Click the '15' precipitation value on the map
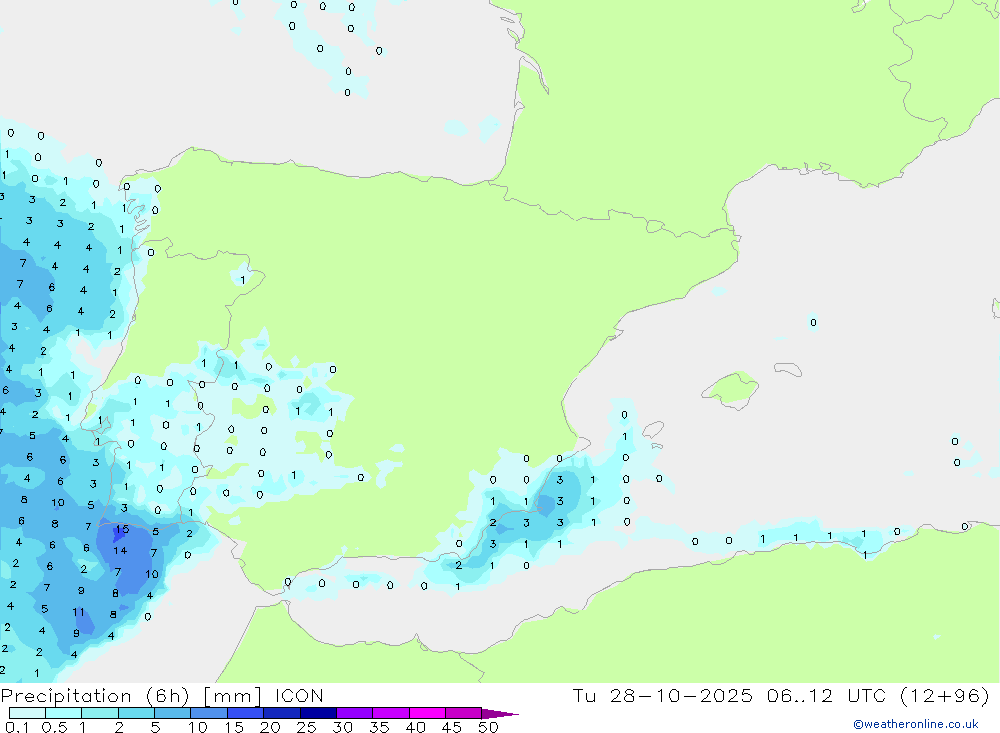Image resolution: width=1000 pixels, height=733 pixels. pos(122,529)
